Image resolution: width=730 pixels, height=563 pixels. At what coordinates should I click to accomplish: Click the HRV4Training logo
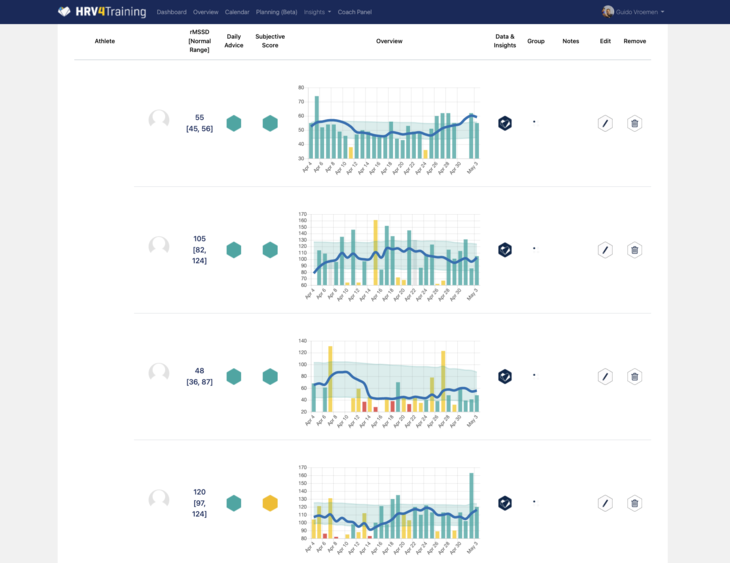click(102, 12)
